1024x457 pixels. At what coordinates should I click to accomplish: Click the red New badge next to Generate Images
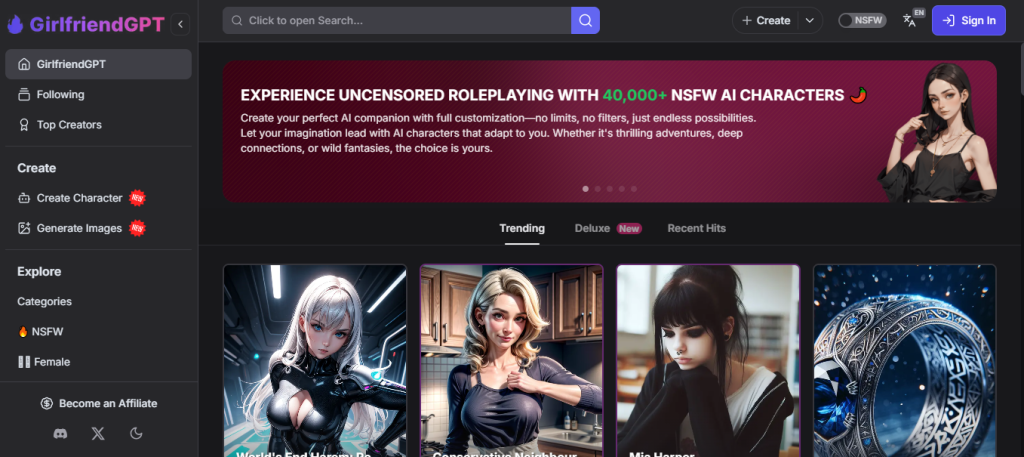pyautogui.click(x=137, y=228)
